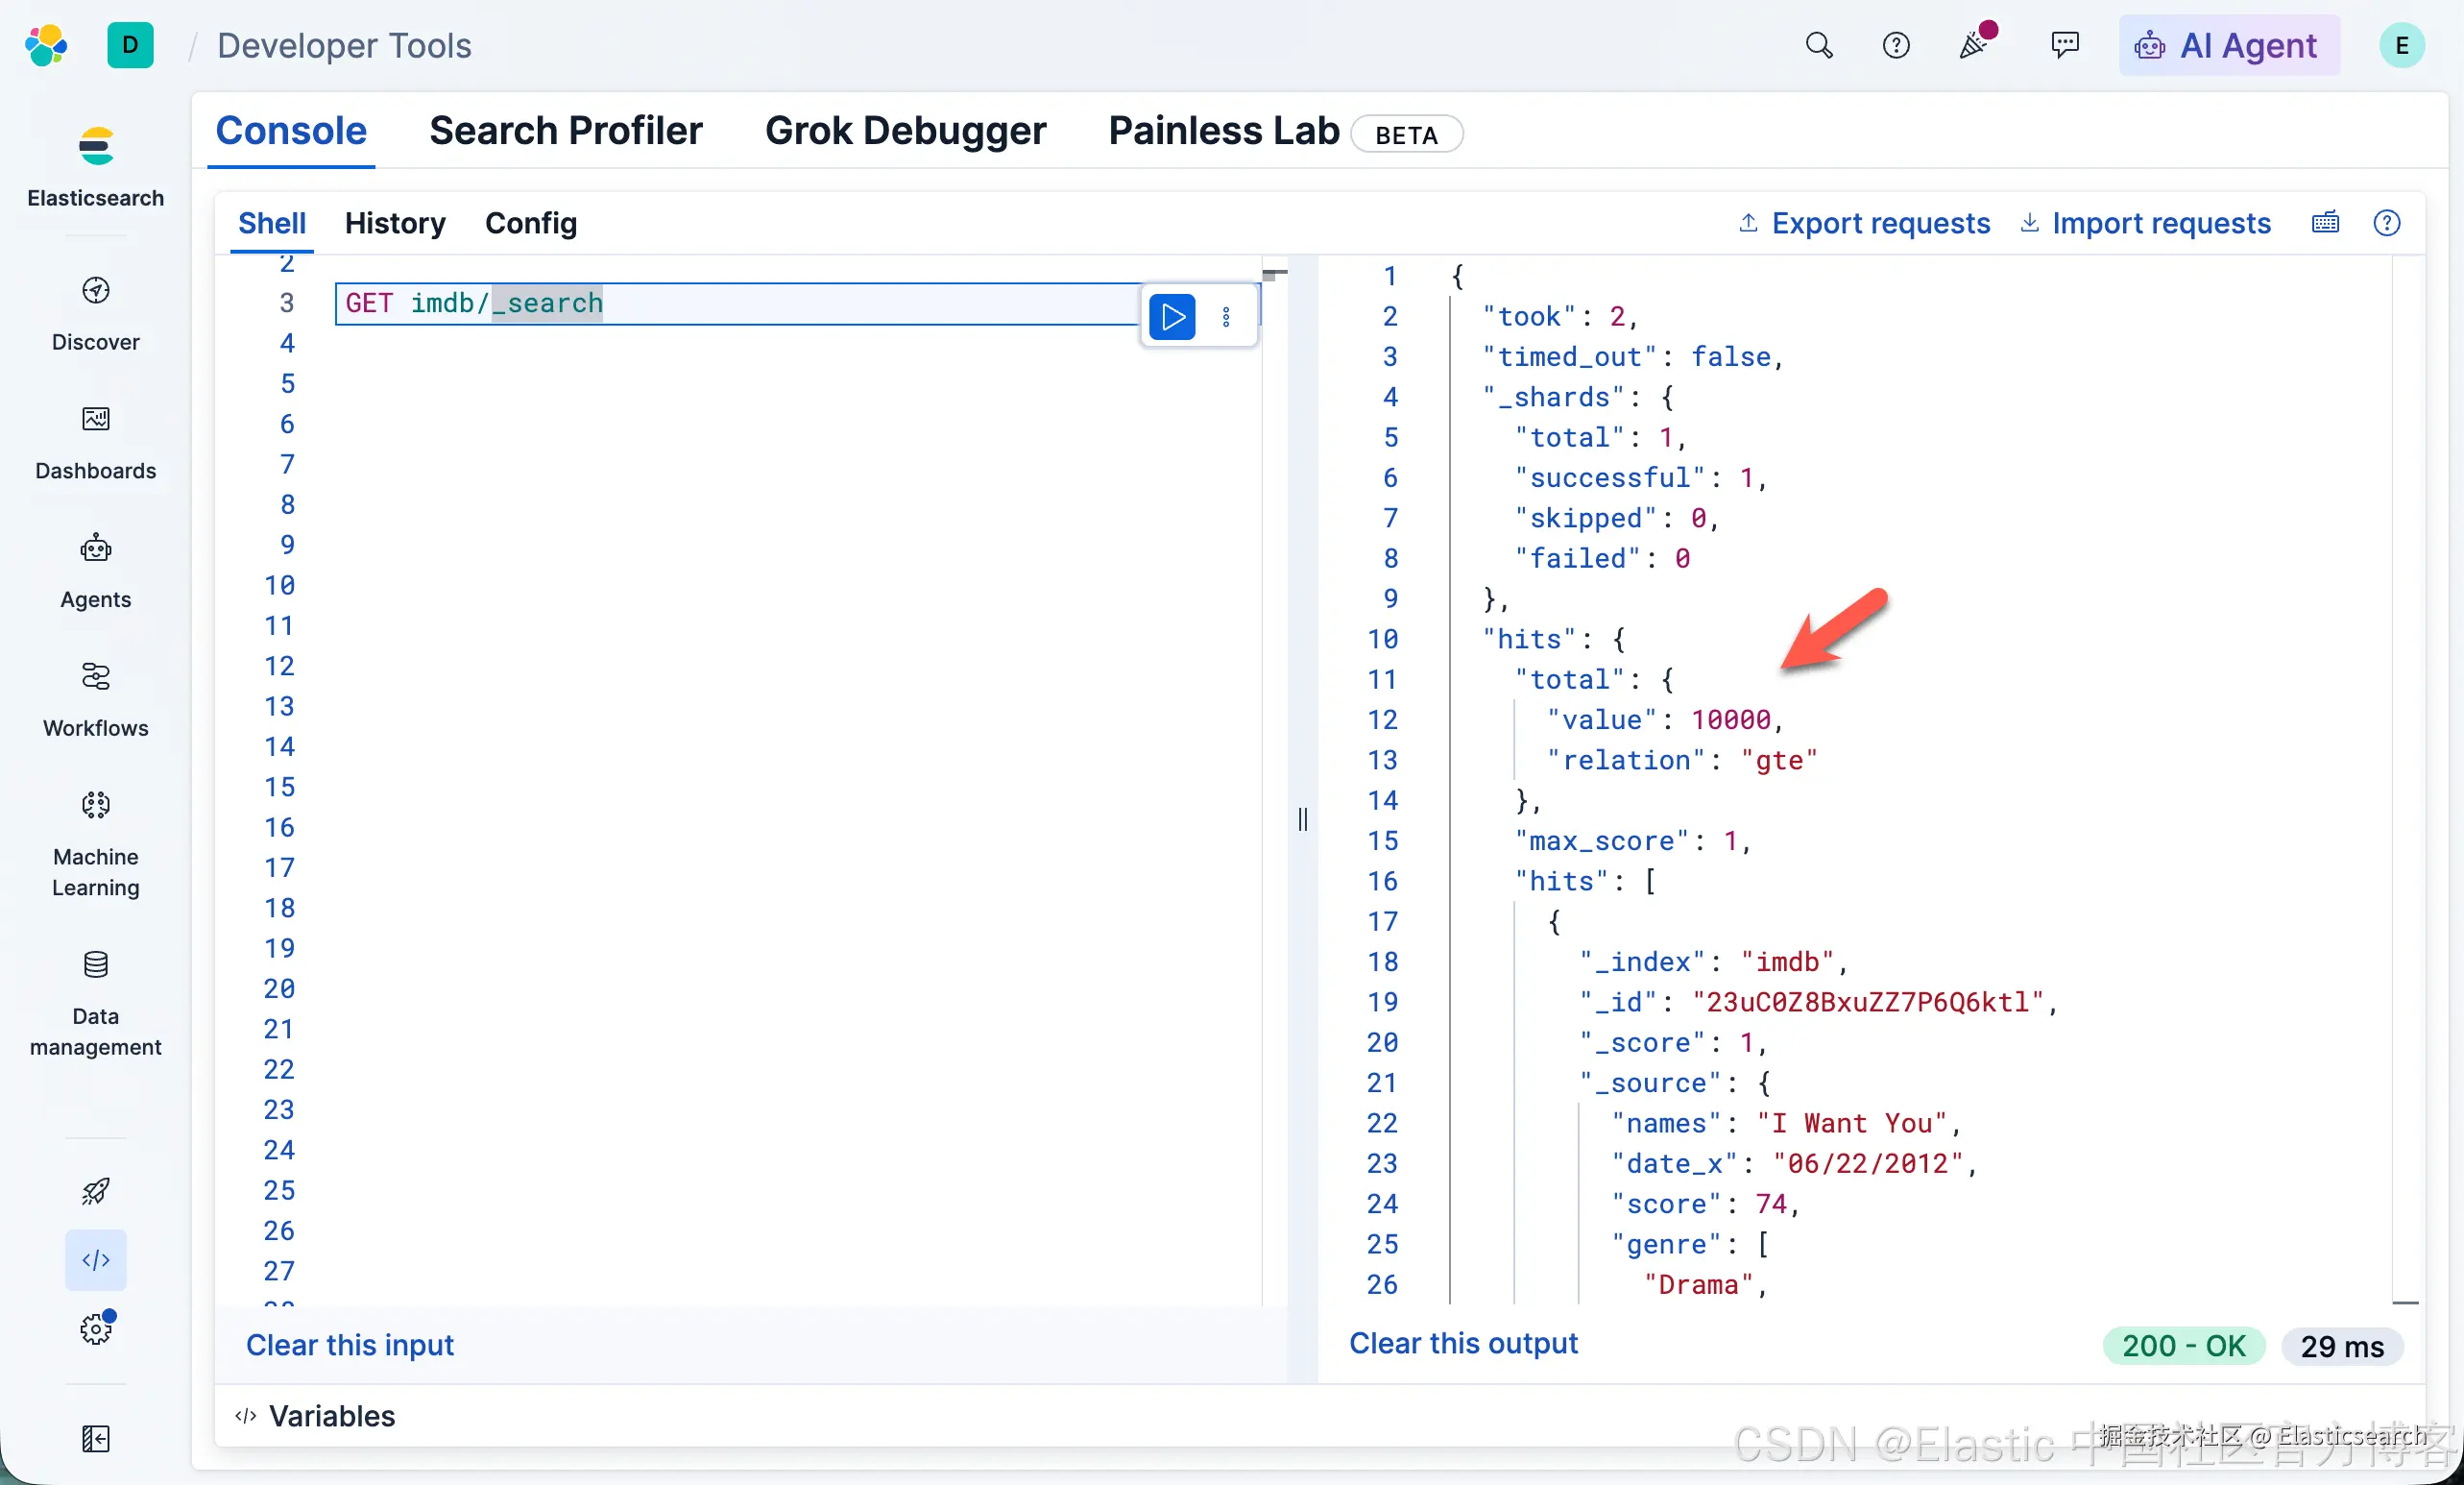Switch to the Painless Lab tab
Viewport: 2464px width, 1485px height.
click(1224, 131)
